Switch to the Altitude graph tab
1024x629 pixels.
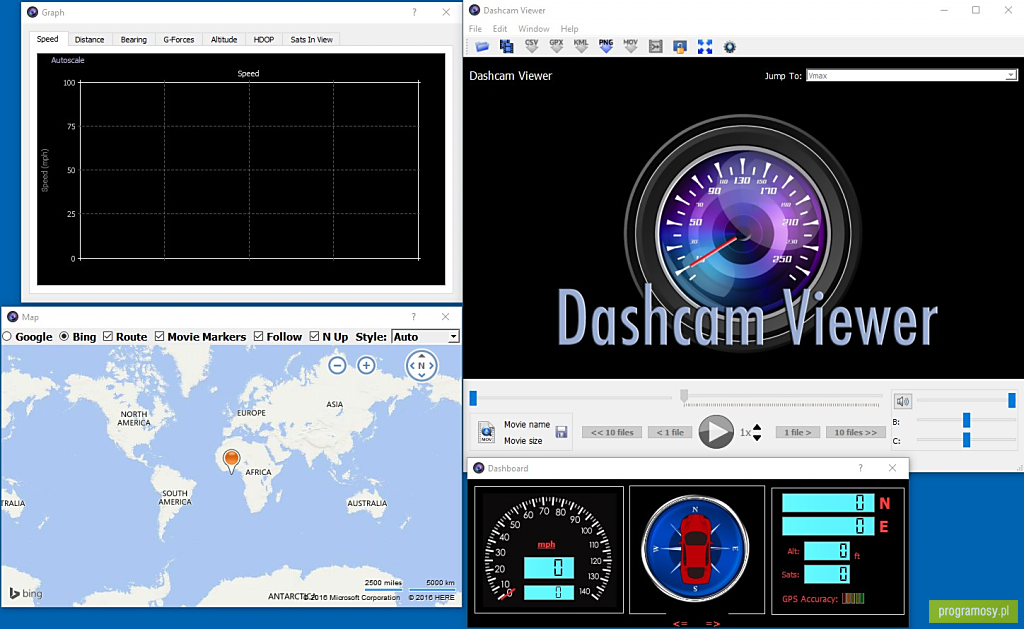point(224,39)
